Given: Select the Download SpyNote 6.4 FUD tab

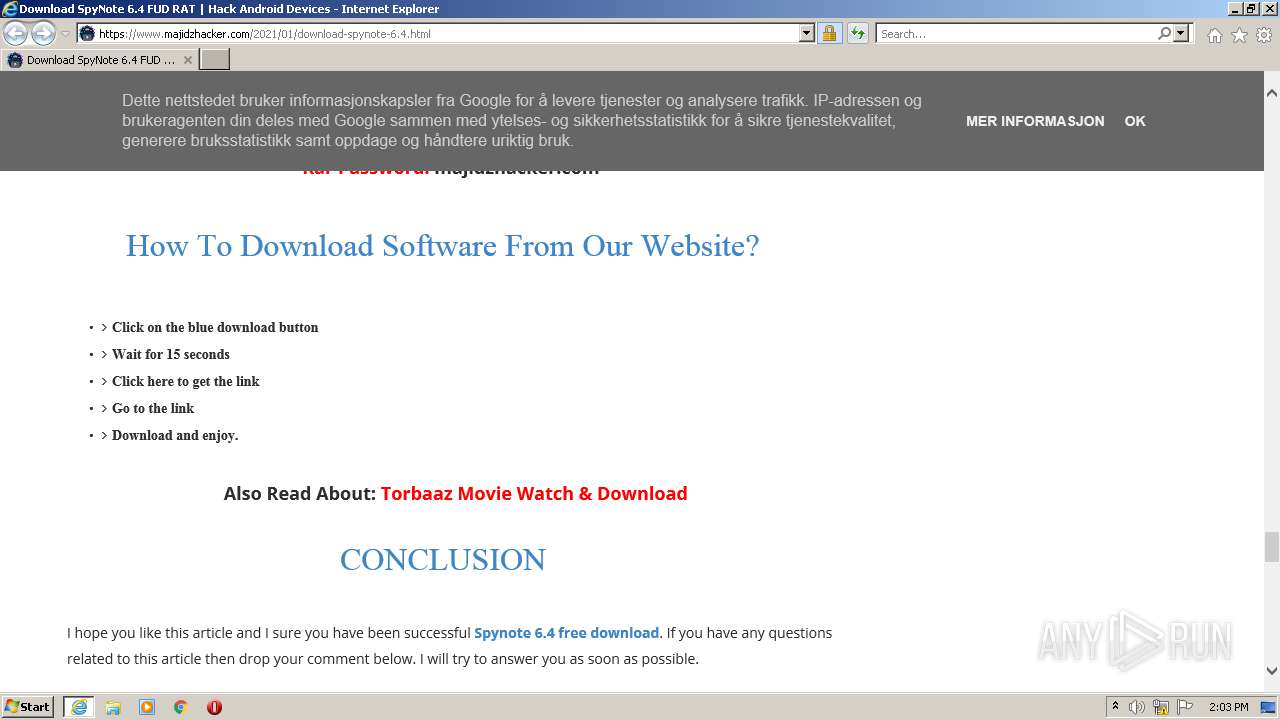Looking at the screenshot, I should (x=99, y=60).
